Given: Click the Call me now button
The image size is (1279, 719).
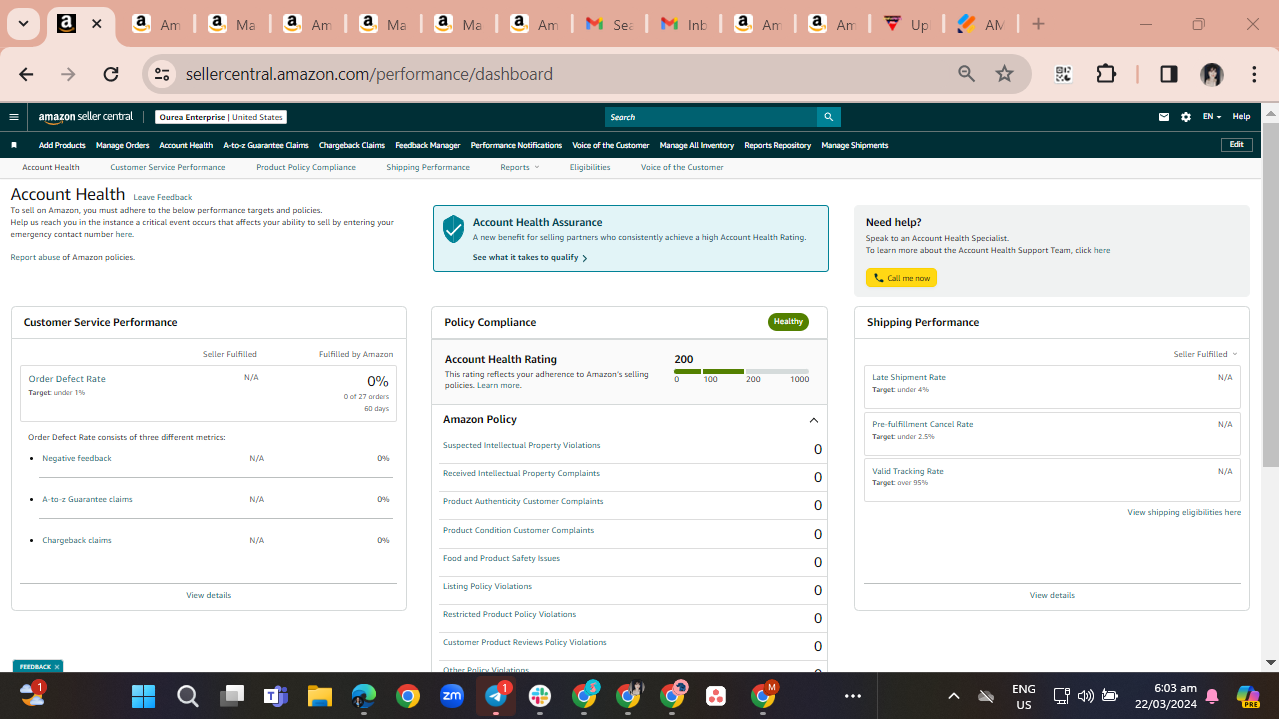Looking at the screenshot, I should (x=901, y=278).
